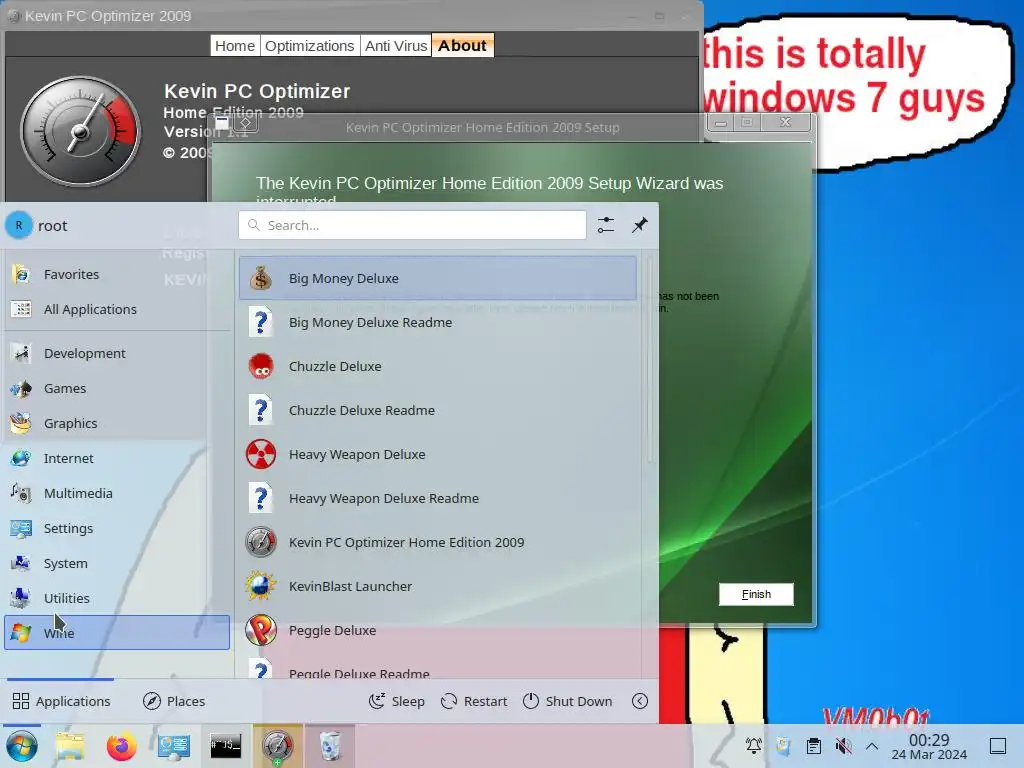Open system settings taskbar icon

point(174,746)
